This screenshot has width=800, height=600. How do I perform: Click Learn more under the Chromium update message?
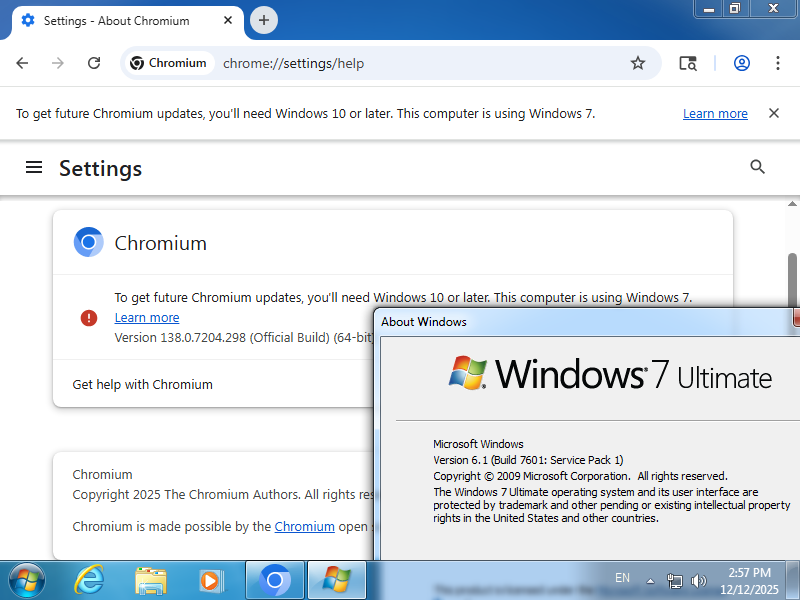pyautogui.click(x=147, y=317)
